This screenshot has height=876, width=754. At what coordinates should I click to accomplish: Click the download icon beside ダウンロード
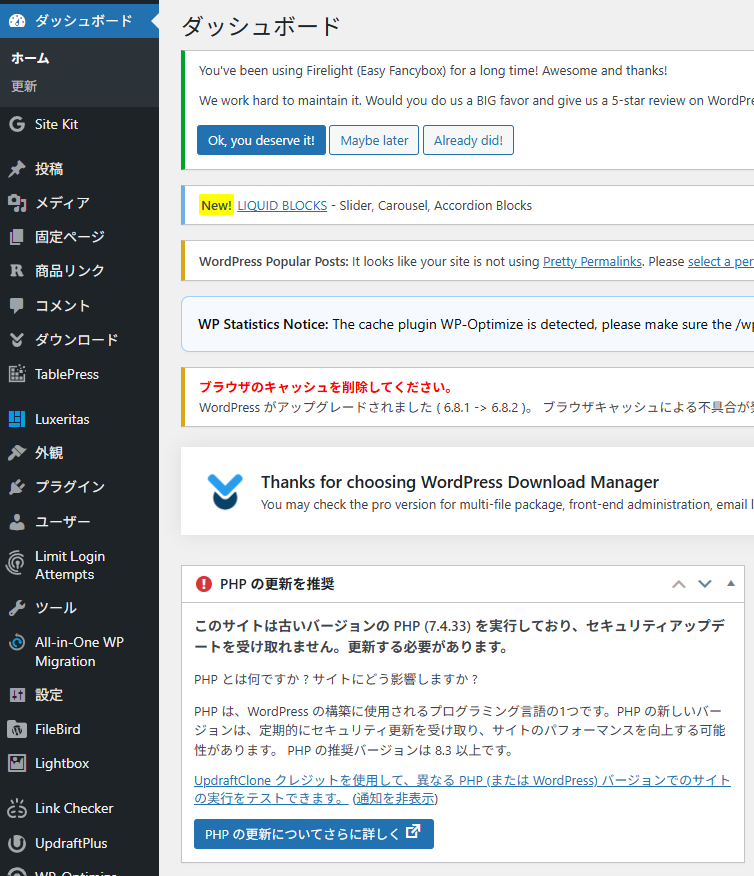(17, 340)
